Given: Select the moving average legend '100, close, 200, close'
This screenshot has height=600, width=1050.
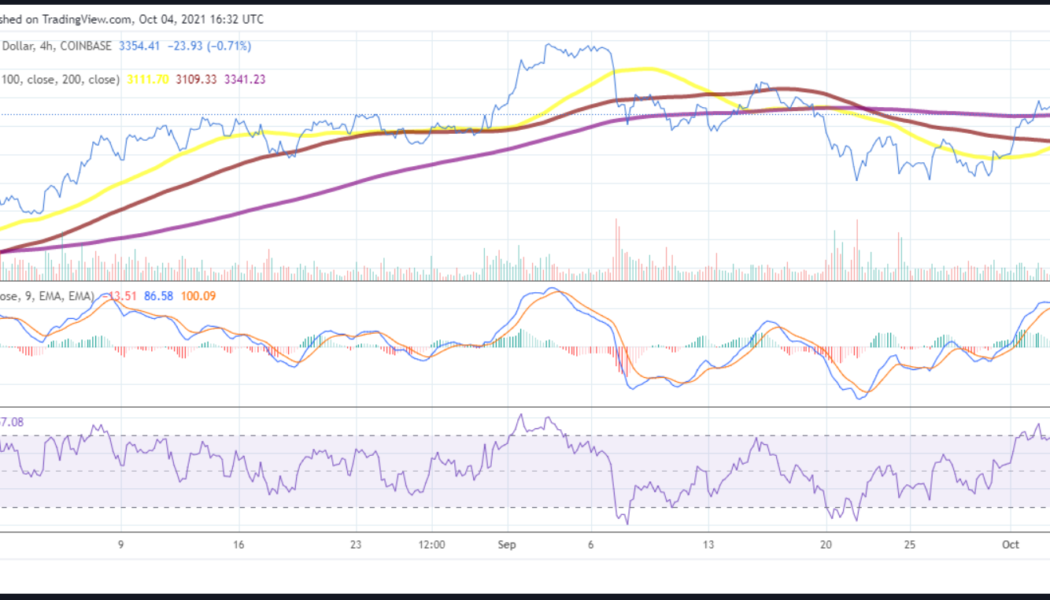Looking at the screenshot, I should pyautogui.click(x=60, y=77).
